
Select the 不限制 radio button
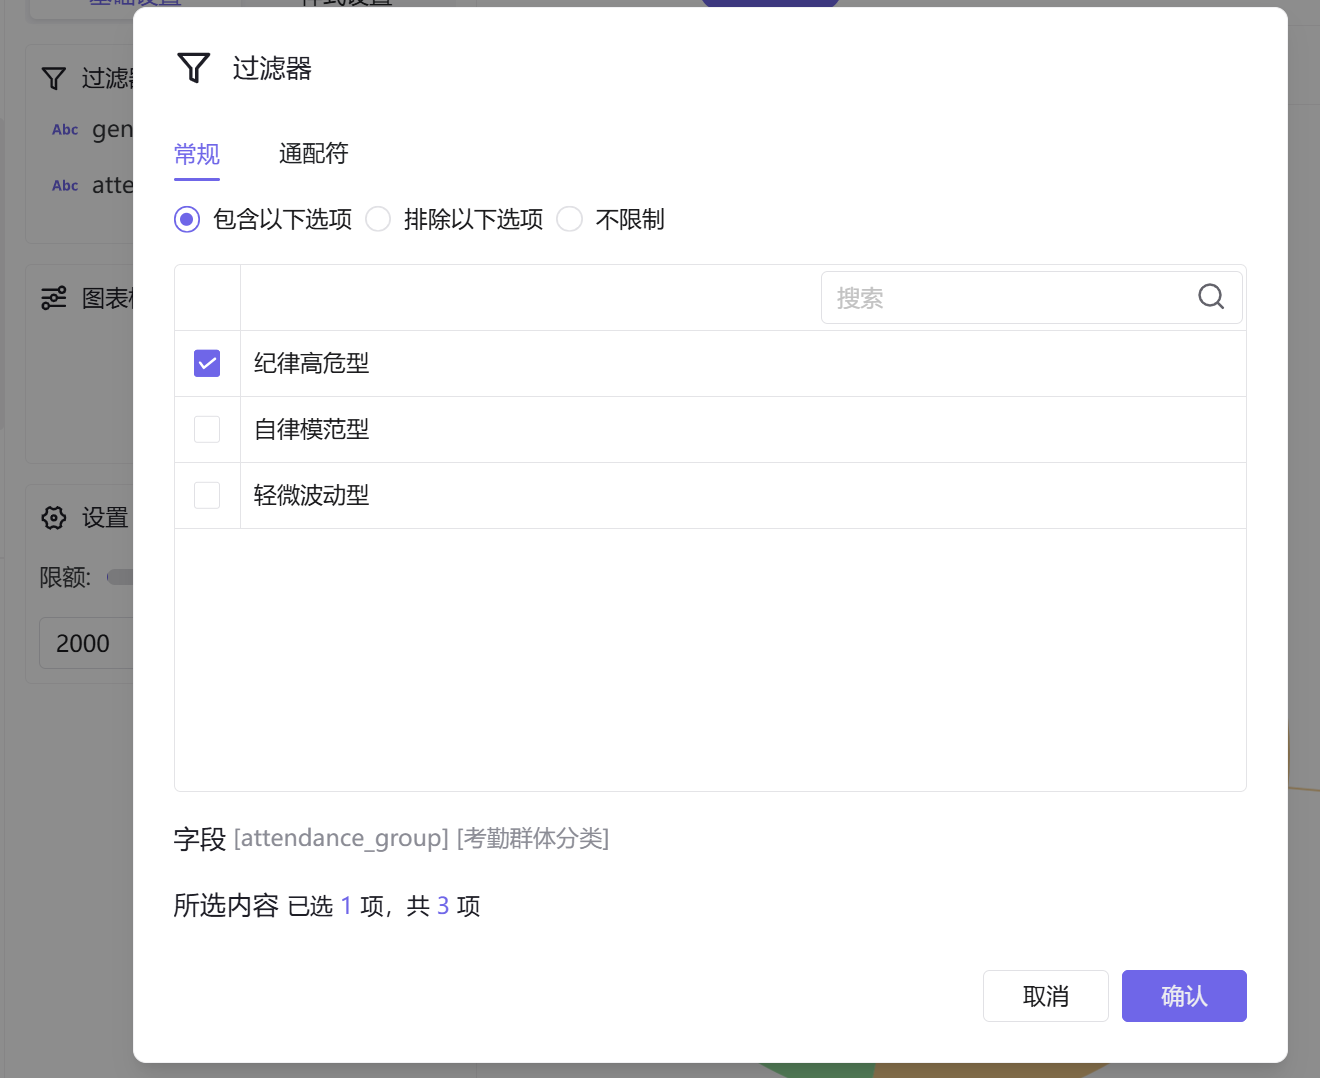569,219
